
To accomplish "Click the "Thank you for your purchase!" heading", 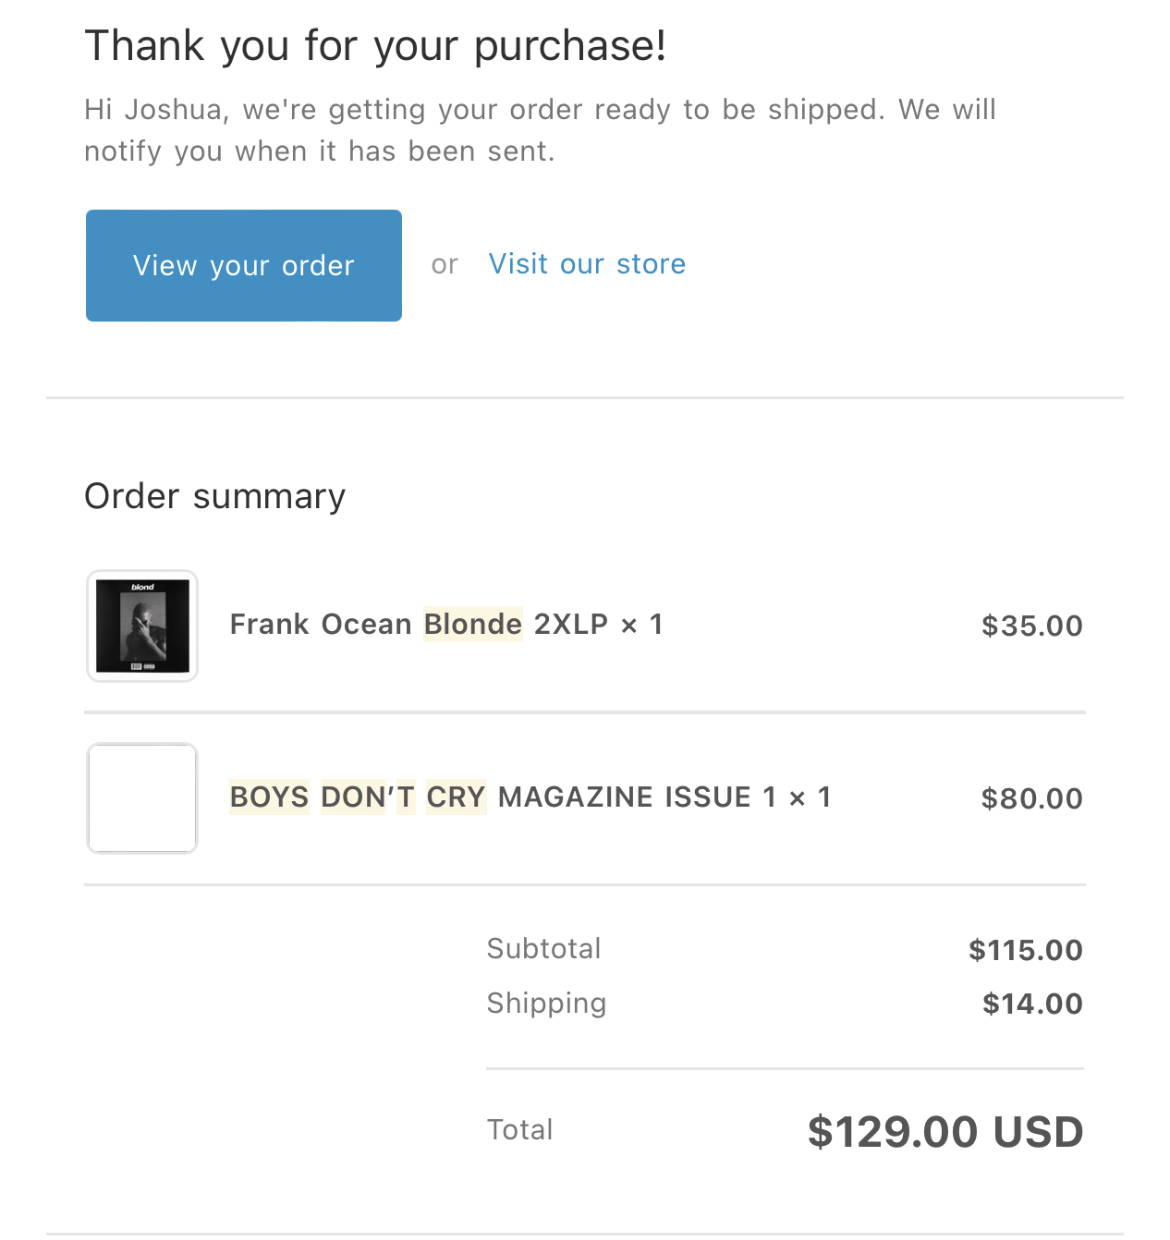I will (375, 46).
